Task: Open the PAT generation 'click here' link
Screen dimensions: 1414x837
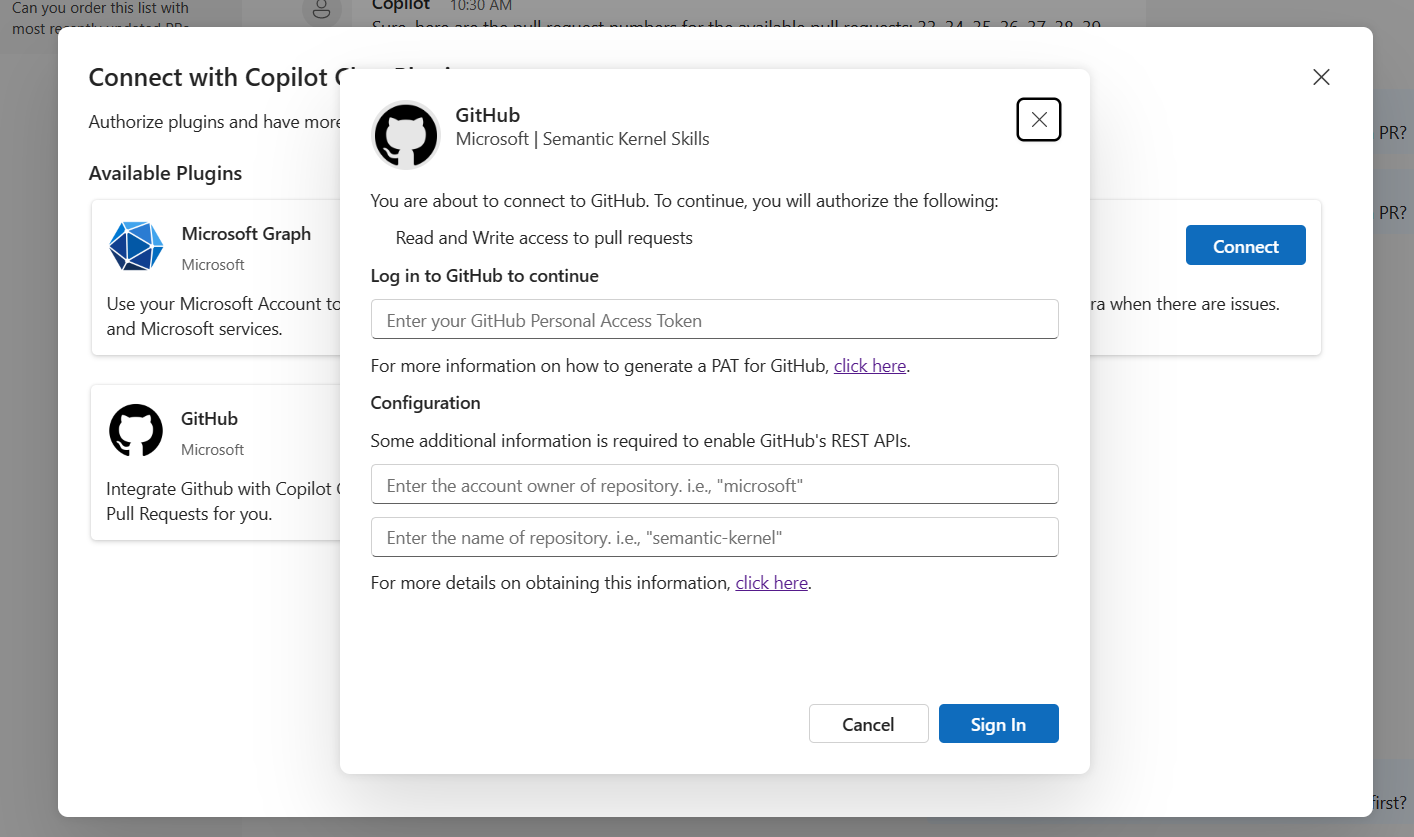Action: click(x=870, y=366)
